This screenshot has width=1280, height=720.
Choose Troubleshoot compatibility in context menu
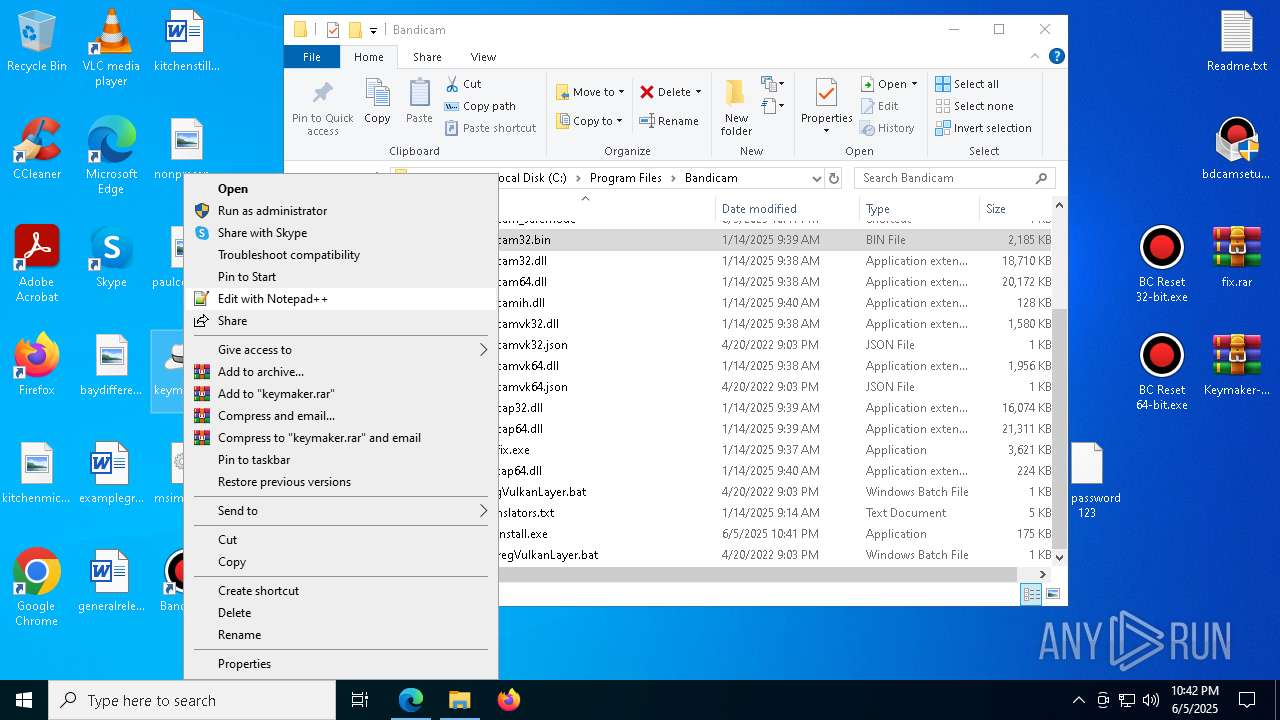pos(341,255)
